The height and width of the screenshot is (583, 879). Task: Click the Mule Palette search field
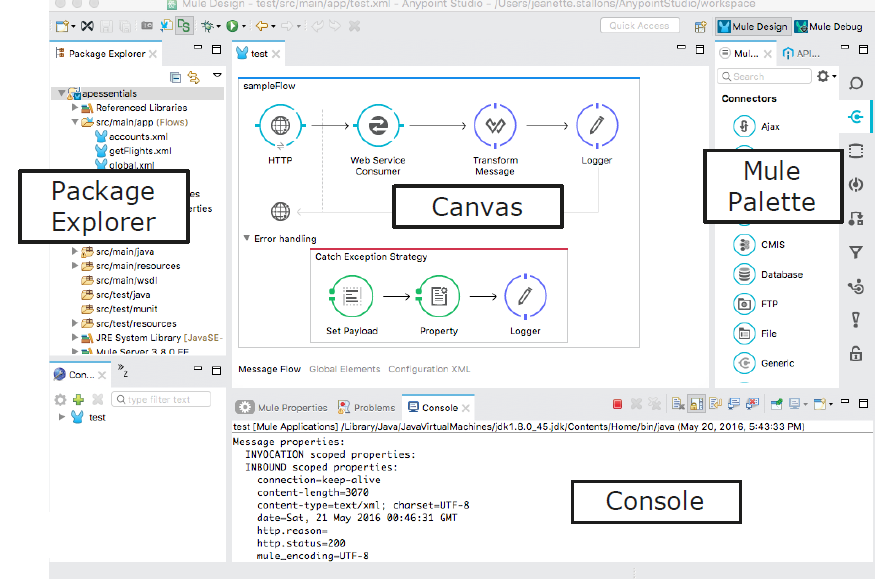pos(769,76)
